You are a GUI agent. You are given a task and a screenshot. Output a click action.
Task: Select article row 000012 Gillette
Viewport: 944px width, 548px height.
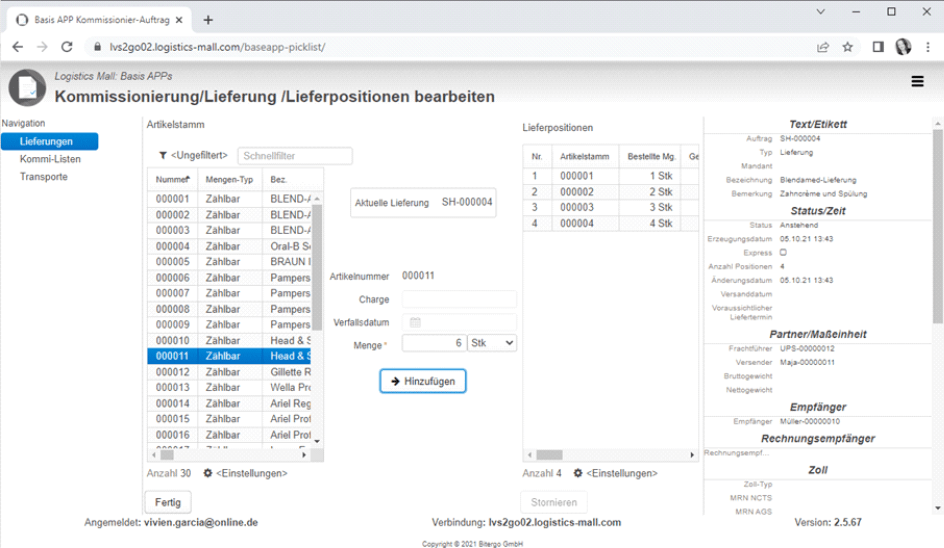pyautogui.click(x=229, y=372)
